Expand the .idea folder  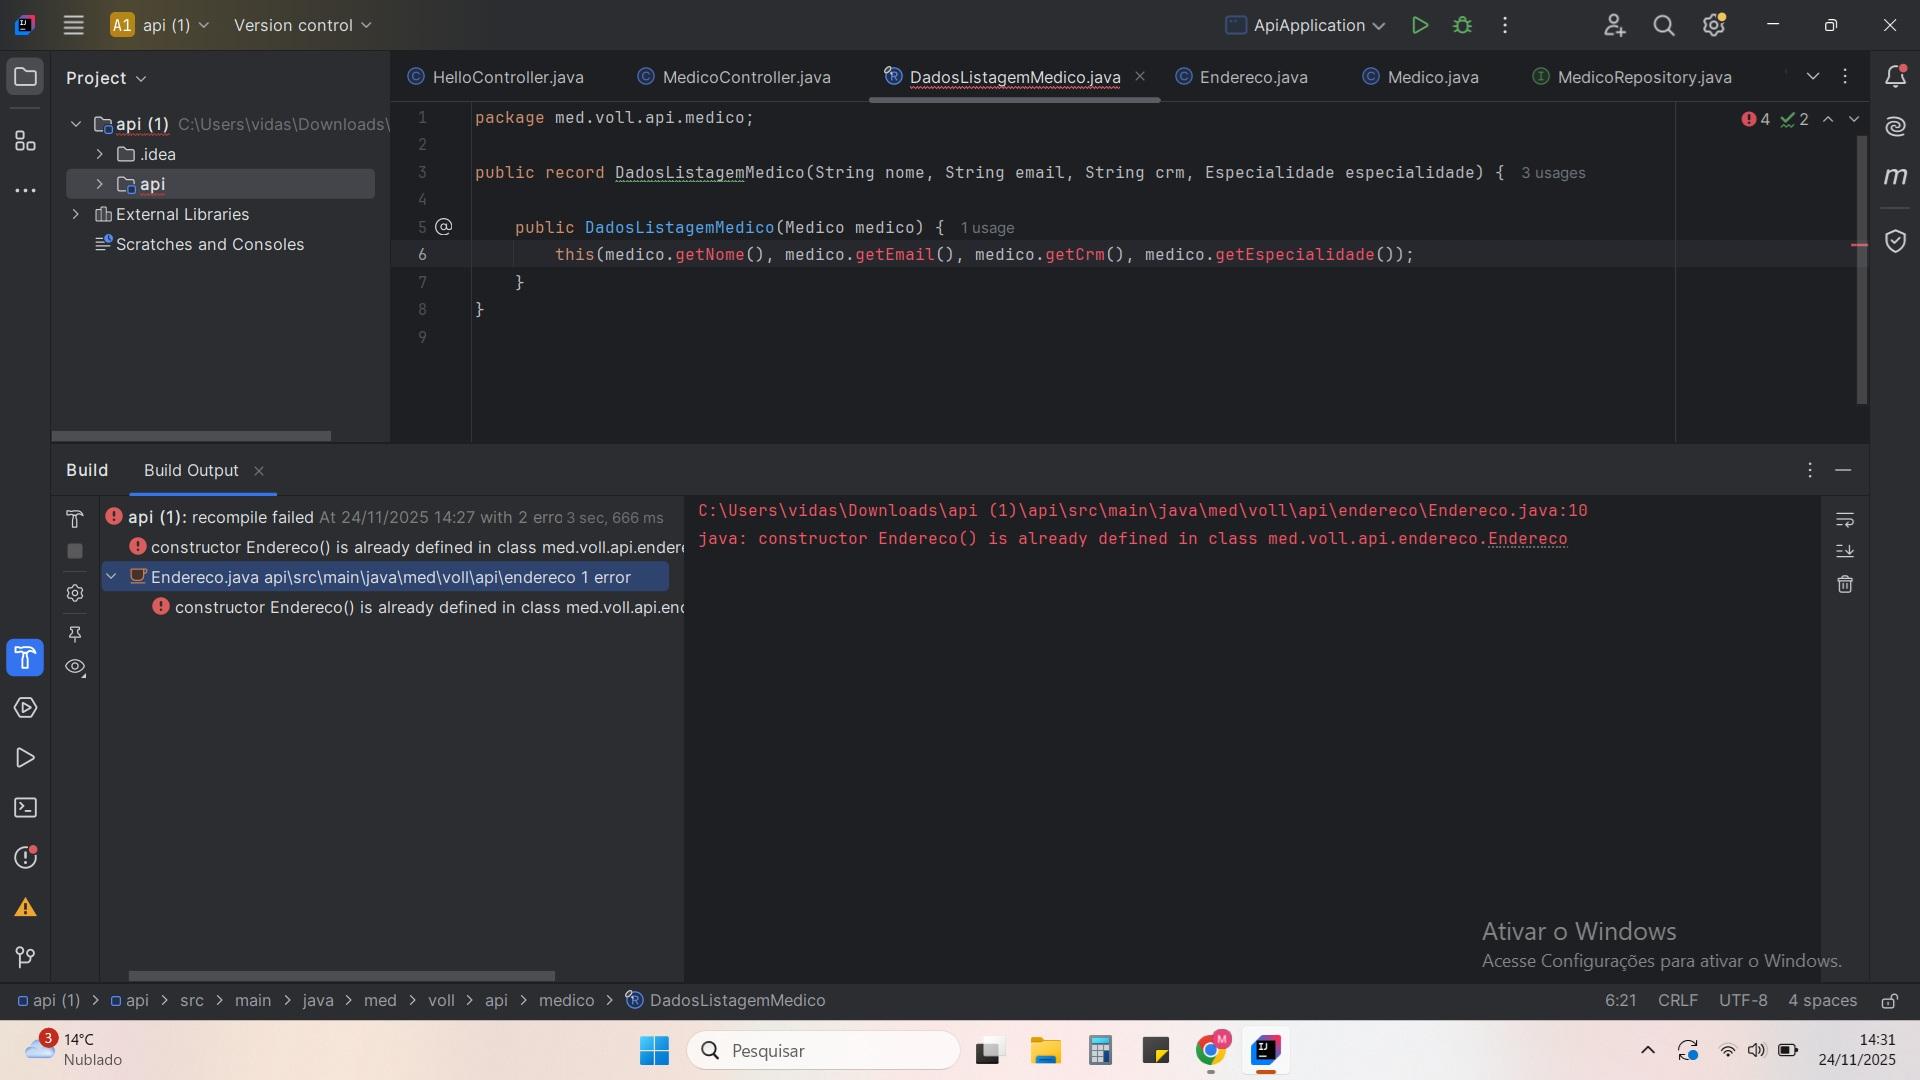(99, 154)
